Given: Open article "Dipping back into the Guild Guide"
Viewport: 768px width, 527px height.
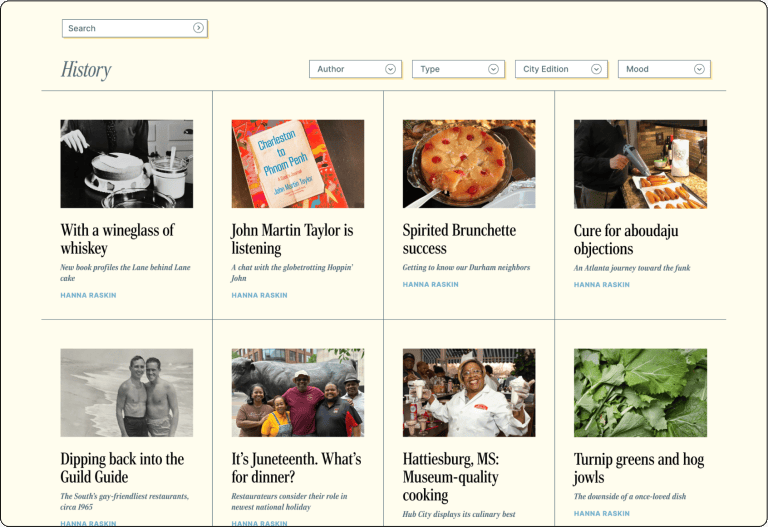Looking at the screenshot, I should click(x=122, y=468).
